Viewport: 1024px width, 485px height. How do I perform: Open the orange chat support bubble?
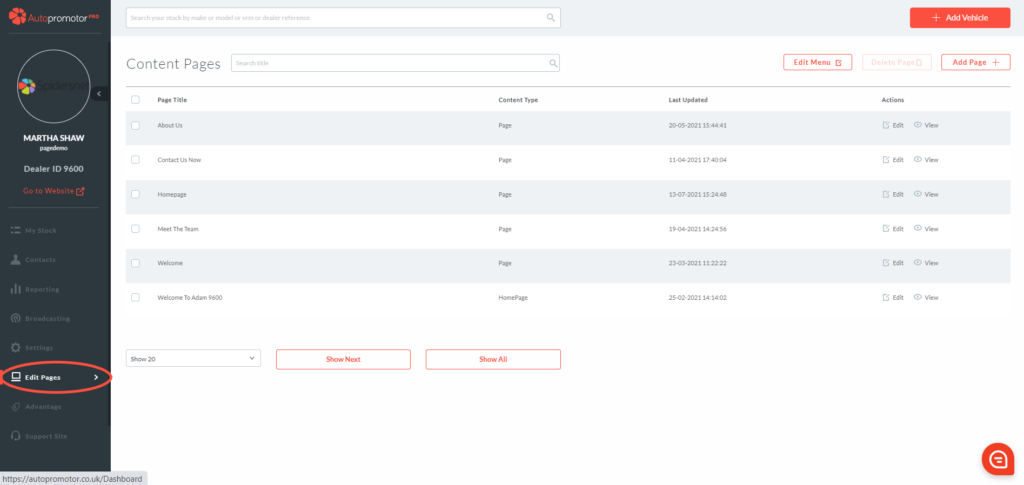tap(997, 458)
